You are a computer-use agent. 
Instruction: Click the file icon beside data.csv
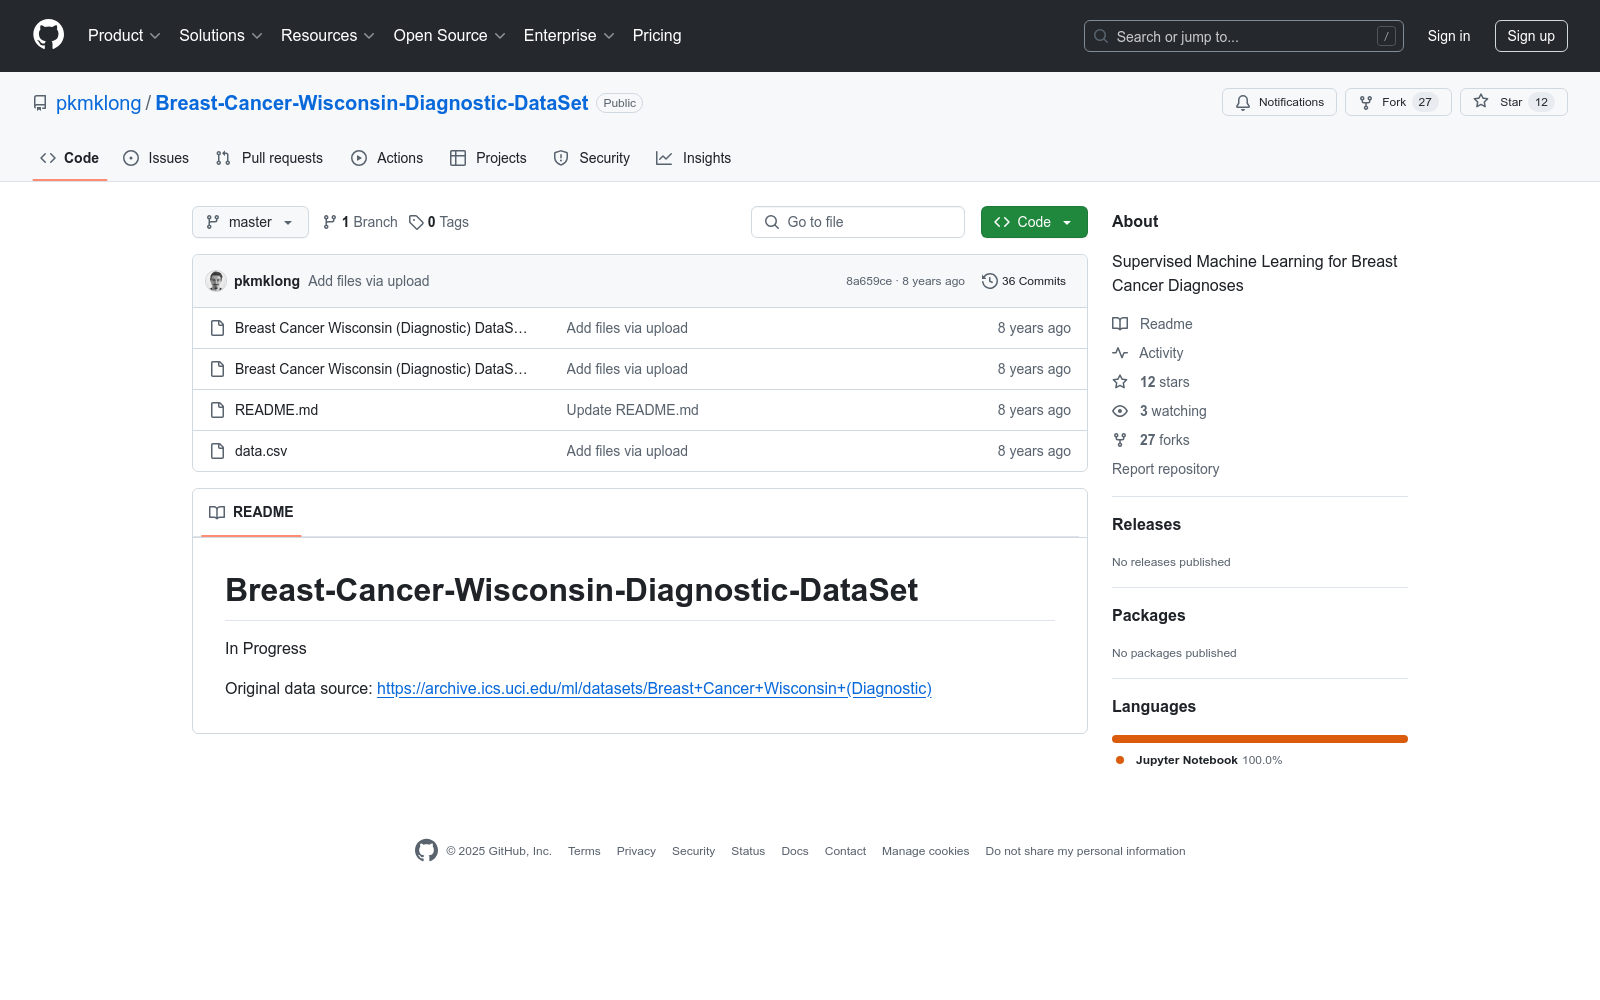[218, 451]
